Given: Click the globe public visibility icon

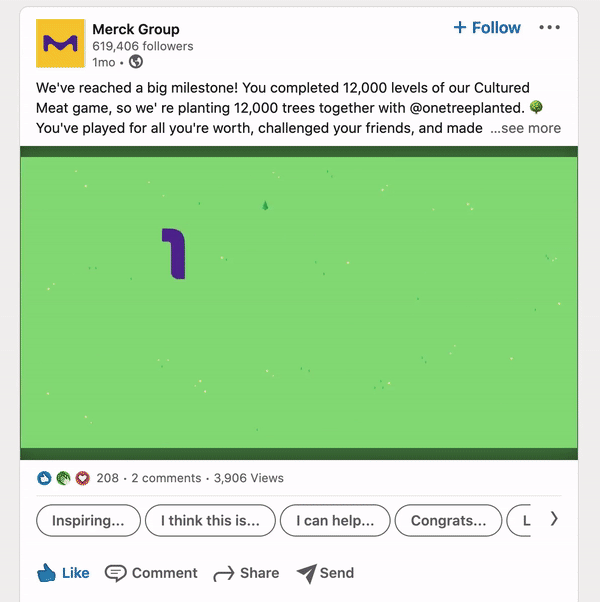Looking at the screenshot, I should [136, 62].
